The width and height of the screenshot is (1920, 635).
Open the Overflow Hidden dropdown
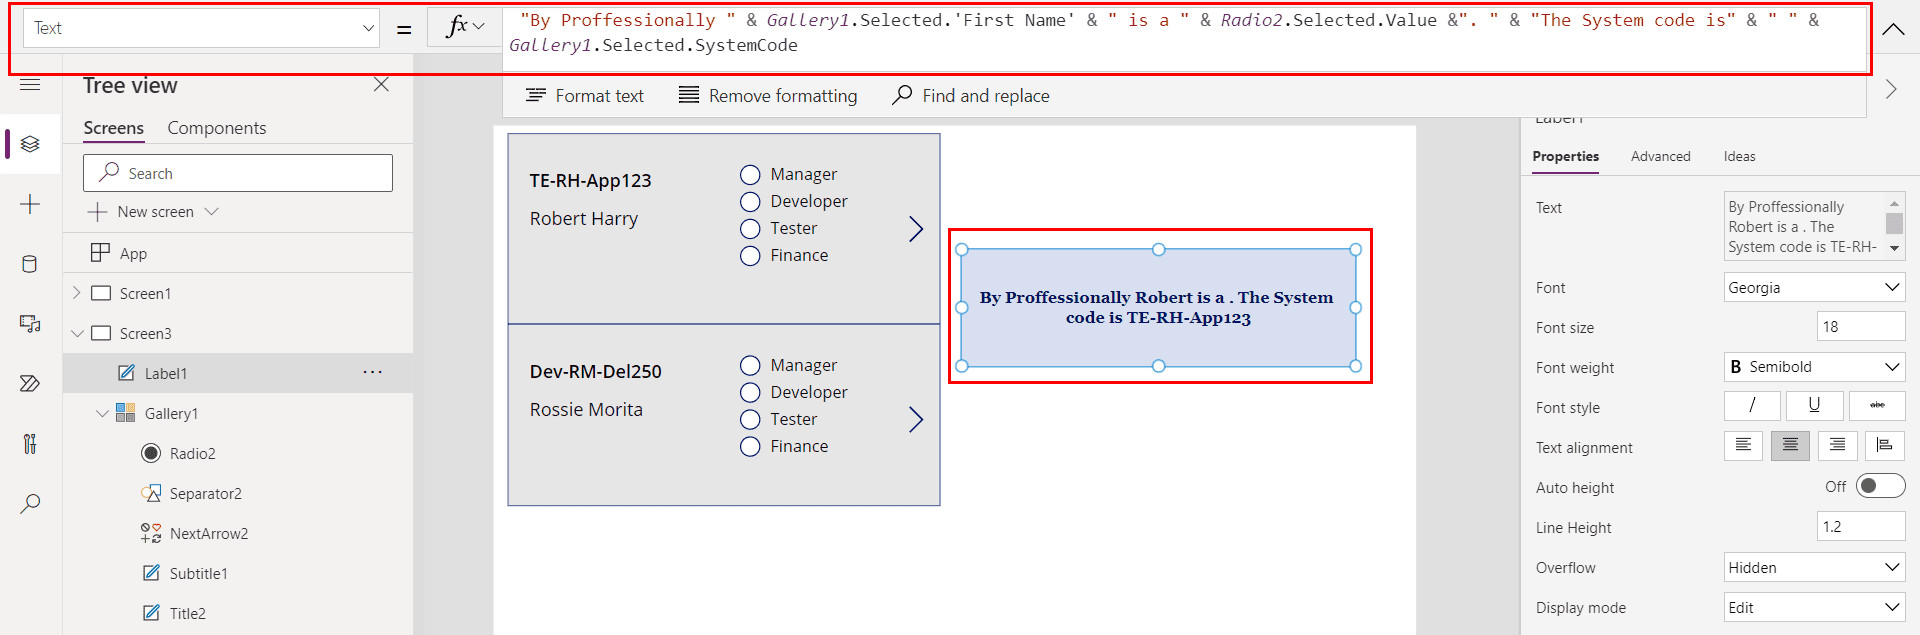(1814, 567)
